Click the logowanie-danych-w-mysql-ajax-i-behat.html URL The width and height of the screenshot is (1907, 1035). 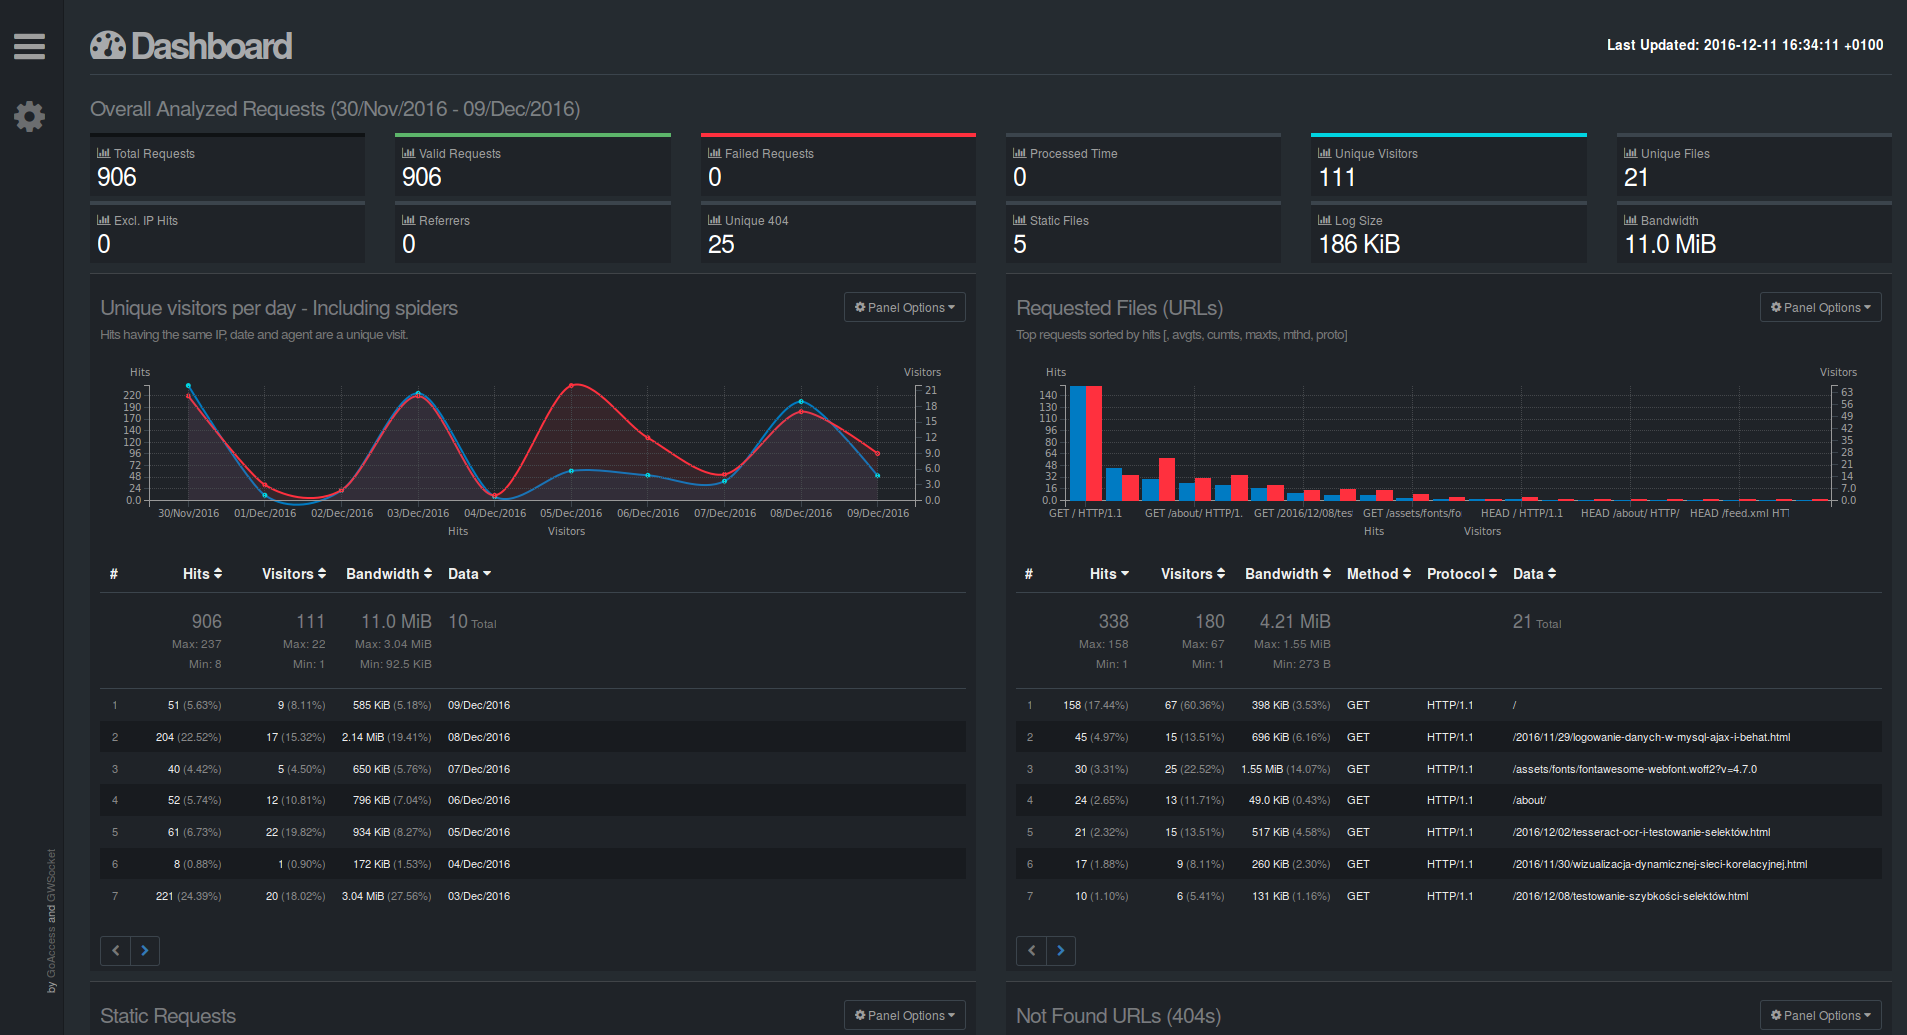tap(1651, 737)
